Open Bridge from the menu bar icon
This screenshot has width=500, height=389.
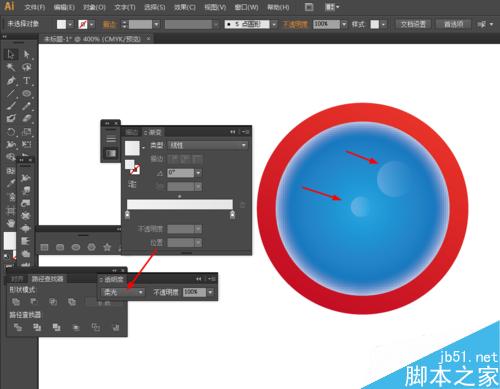[309, 7]
